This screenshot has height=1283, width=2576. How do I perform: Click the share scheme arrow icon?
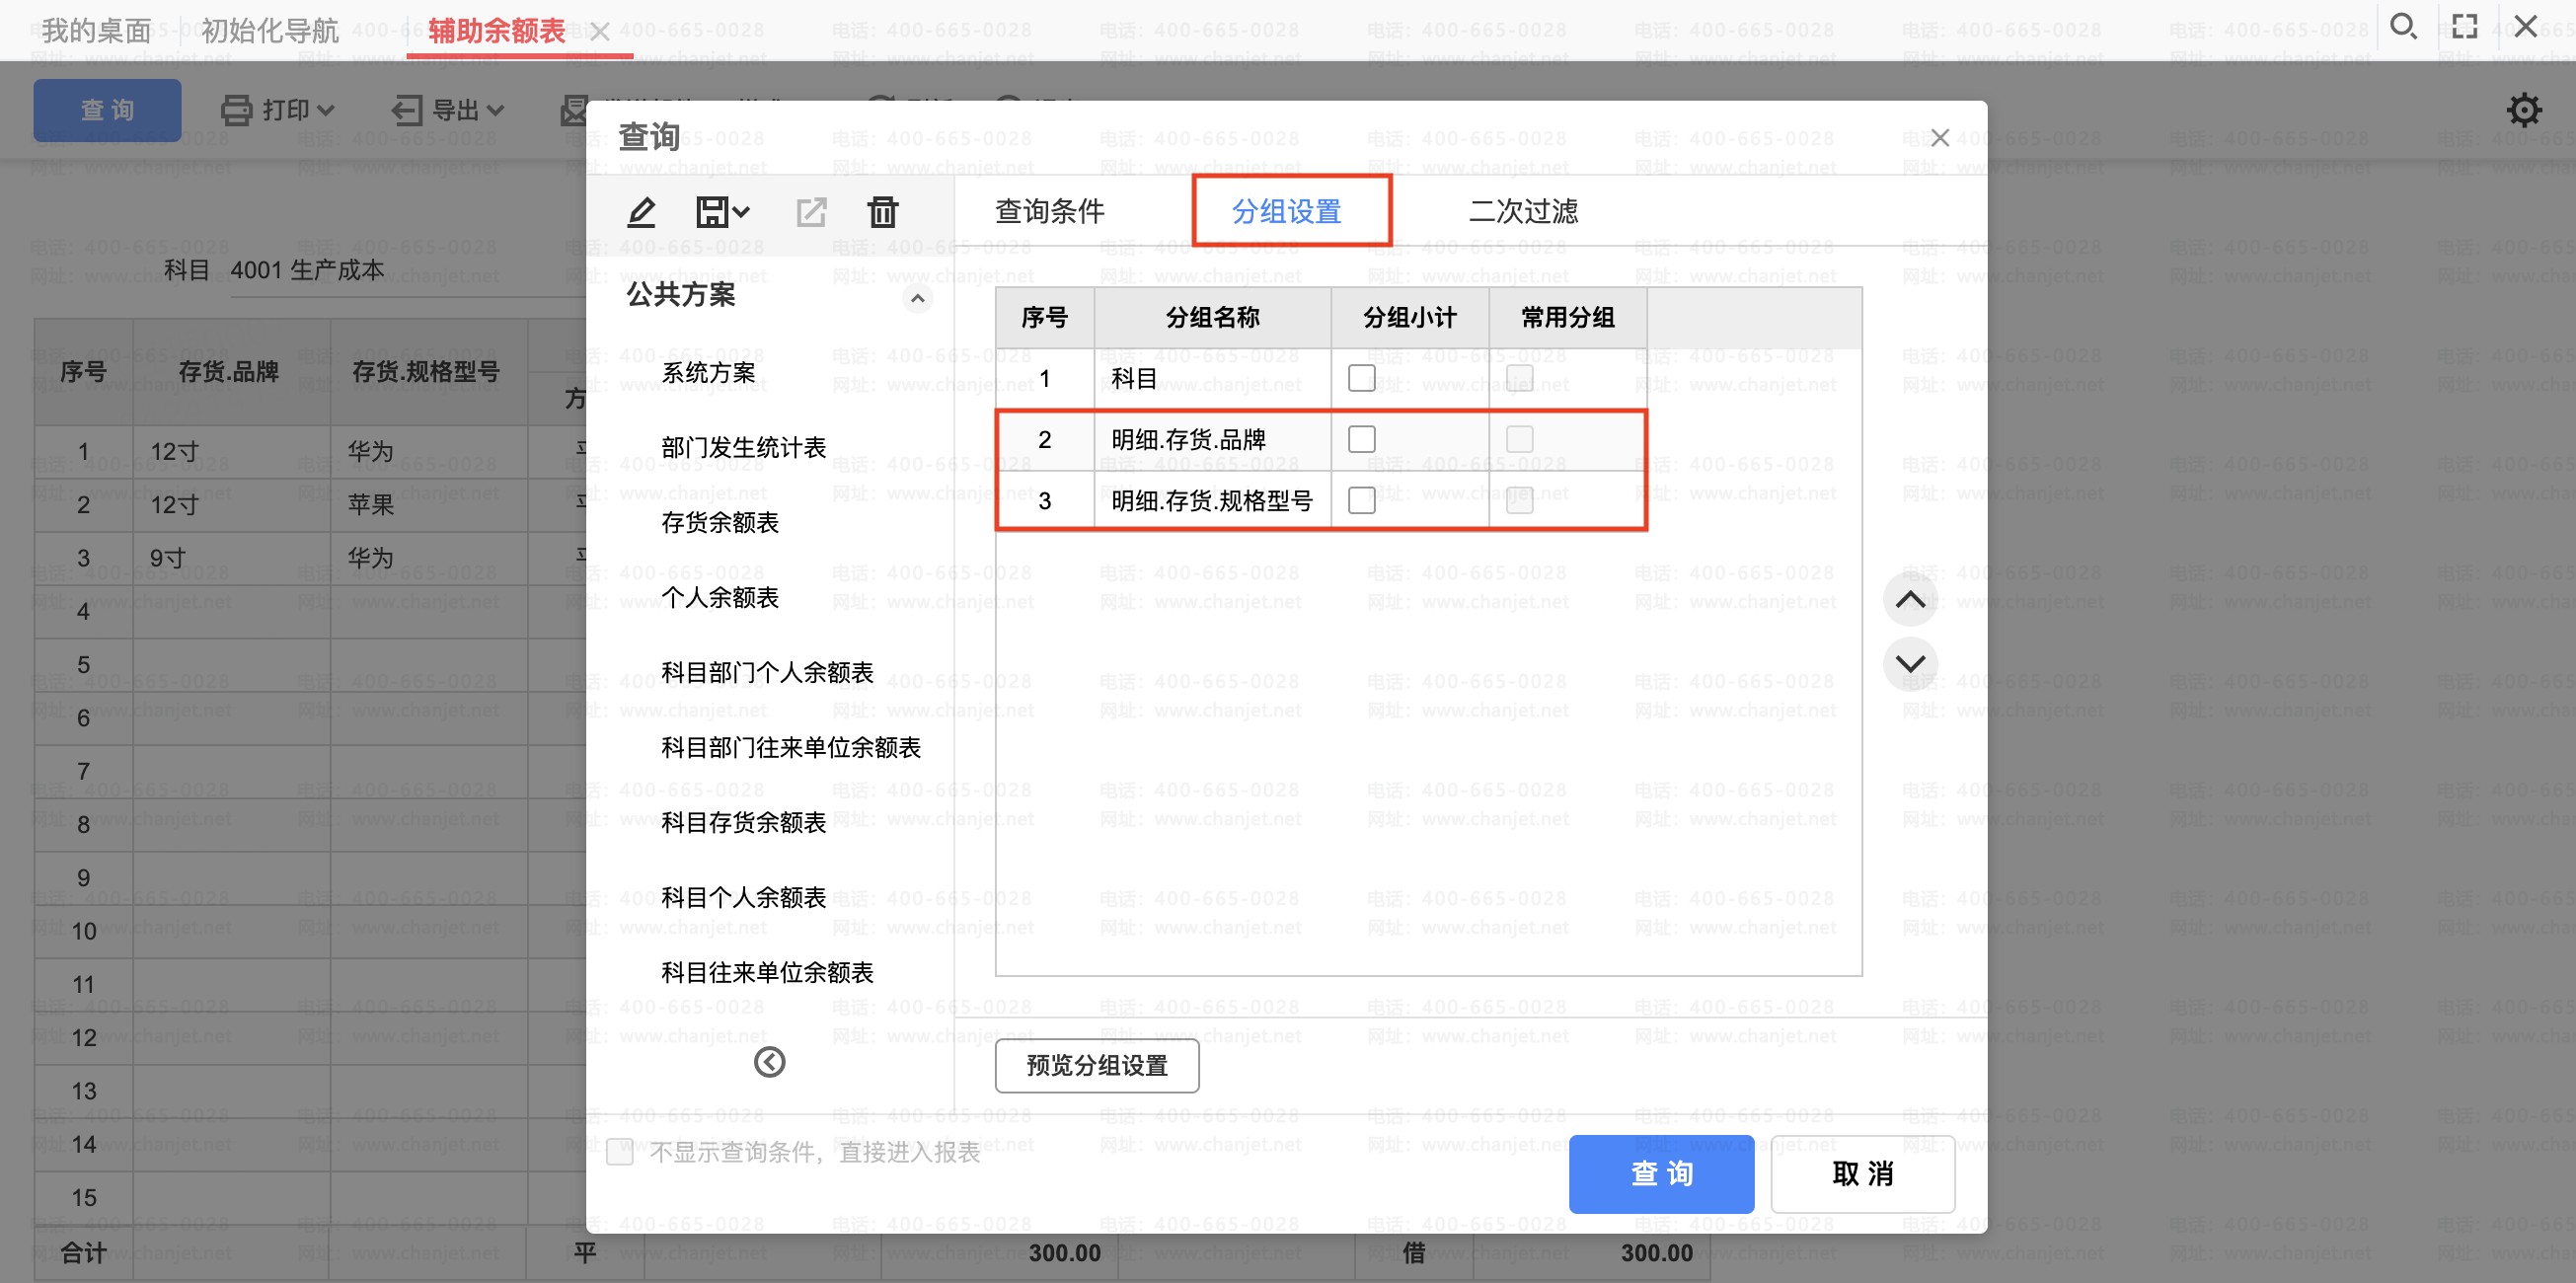(x=811, y=212)
